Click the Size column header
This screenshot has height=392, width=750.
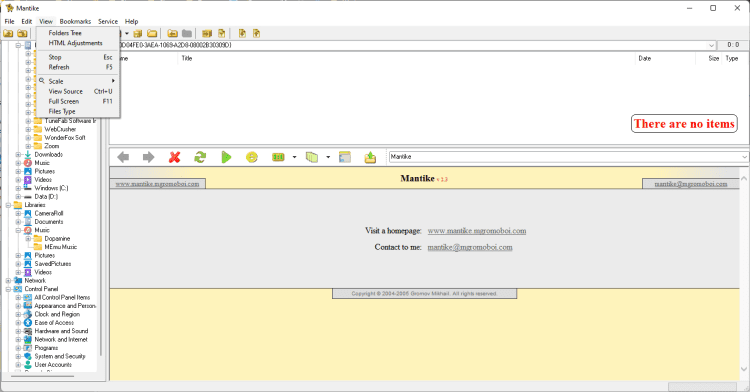708,58
